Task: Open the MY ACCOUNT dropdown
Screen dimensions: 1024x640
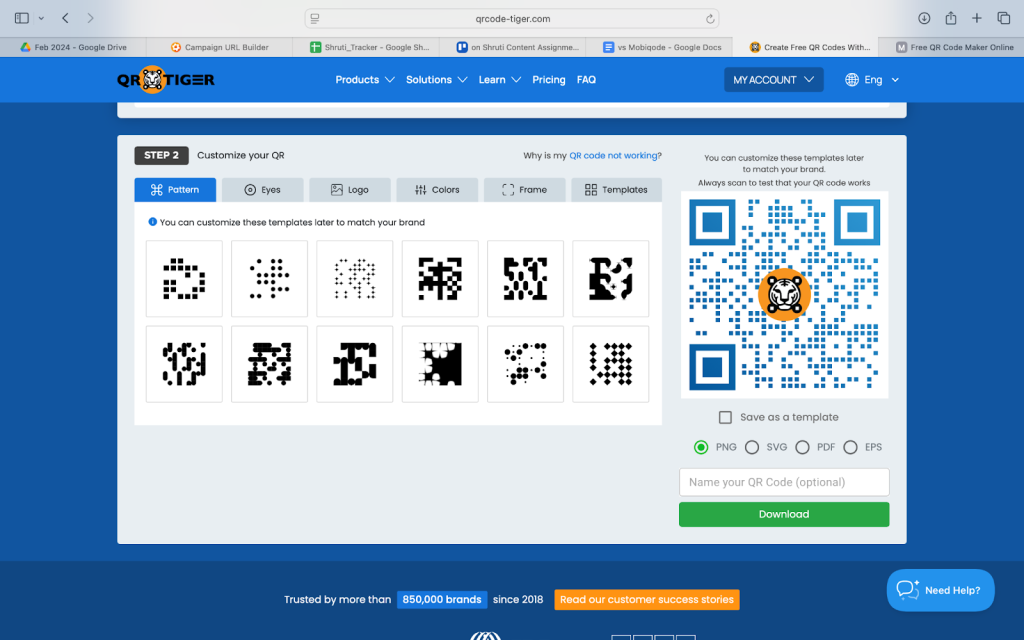Action: (x=773, y=80)
